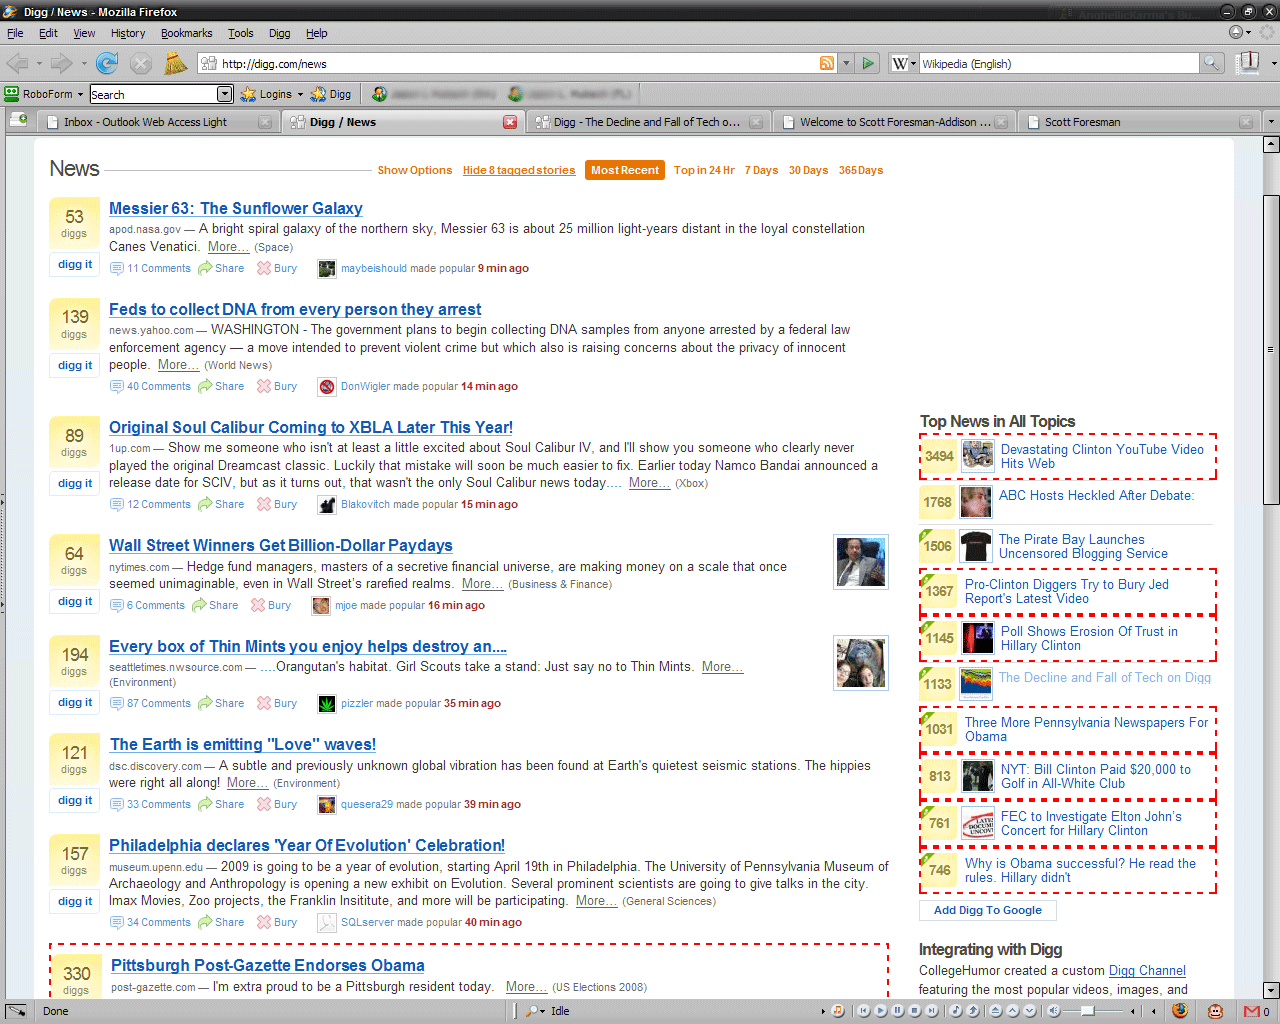This screenshot has width=1280, height=1024.
Task: Click the Add Digg To Google button
Action: (x=987, y=910)
